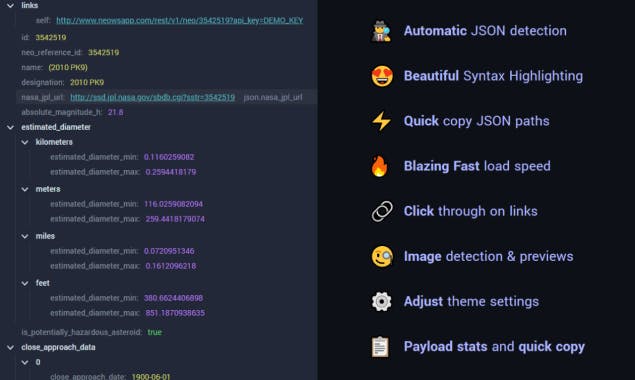This screenshot has width=635, height=380.
Task: Click the Payload stats and quick copy text
Action: point(494,347)
